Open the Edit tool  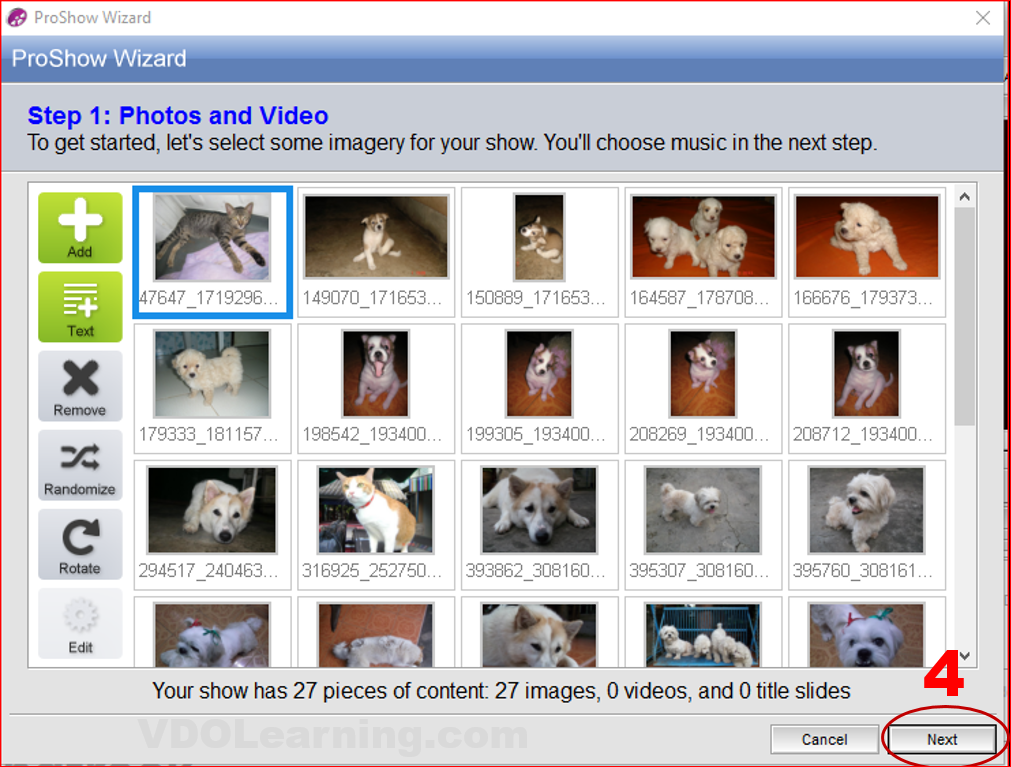click(x=80, y=624)
